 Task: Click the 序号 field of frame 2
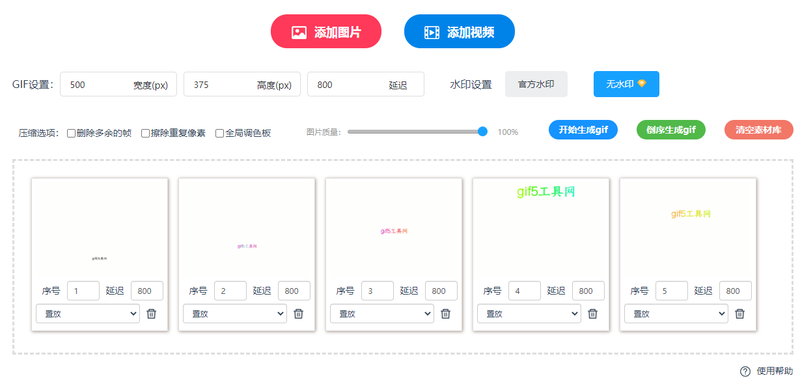tap(230, 291)
